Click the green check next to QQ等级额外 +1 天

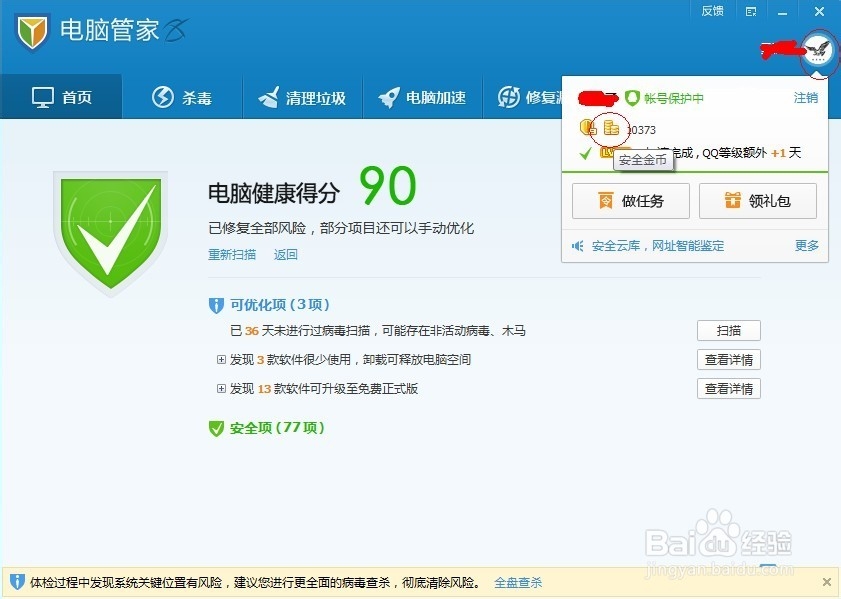click(585, 154)
